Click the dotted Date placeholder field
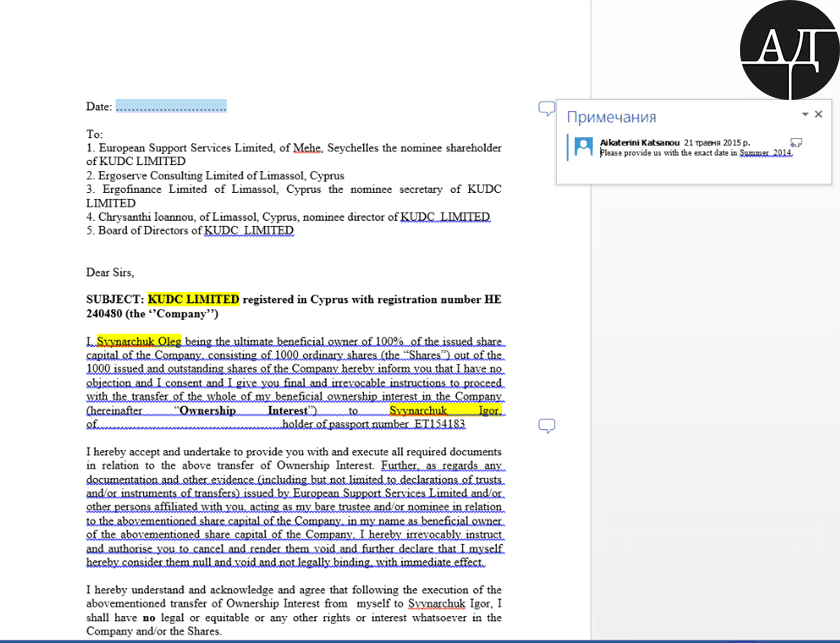Viewport: 840px width, 643px height. click(x=171, y=106)
